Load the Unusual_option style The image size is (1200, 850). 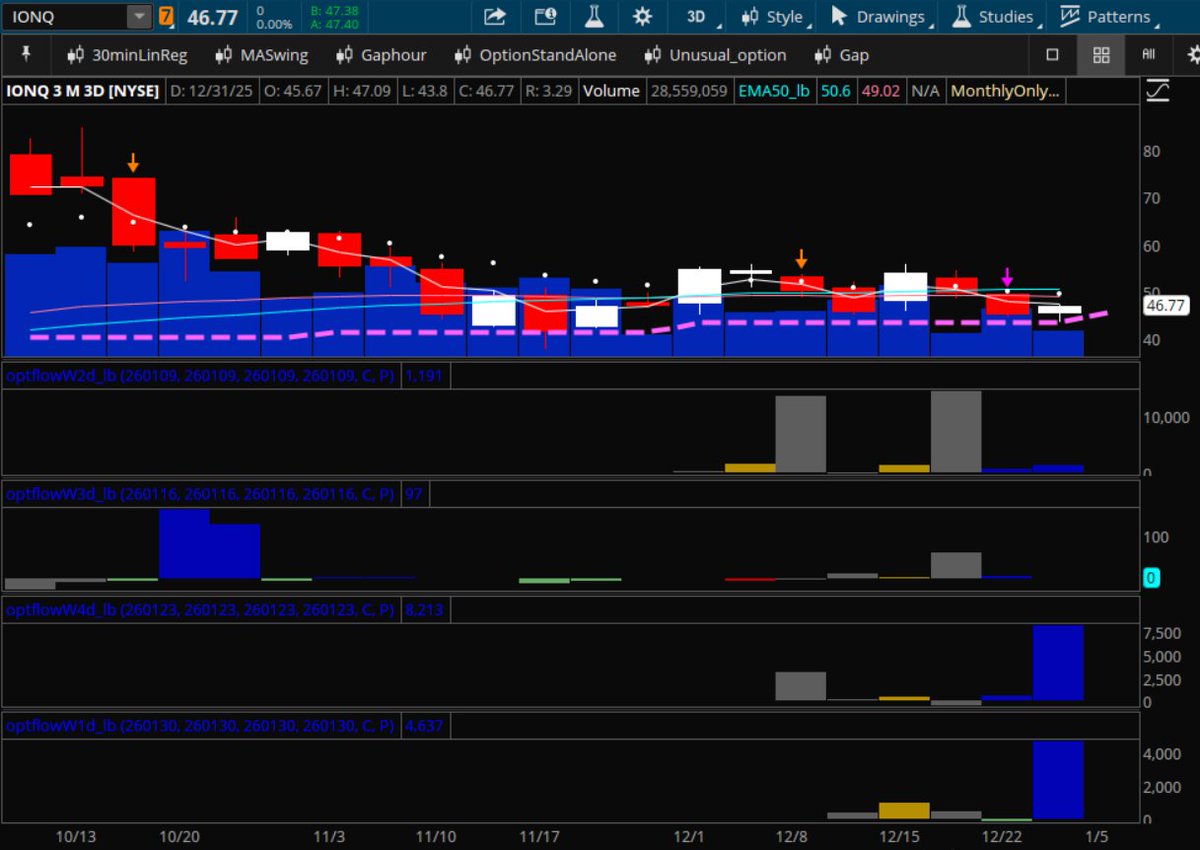[728, 55]
